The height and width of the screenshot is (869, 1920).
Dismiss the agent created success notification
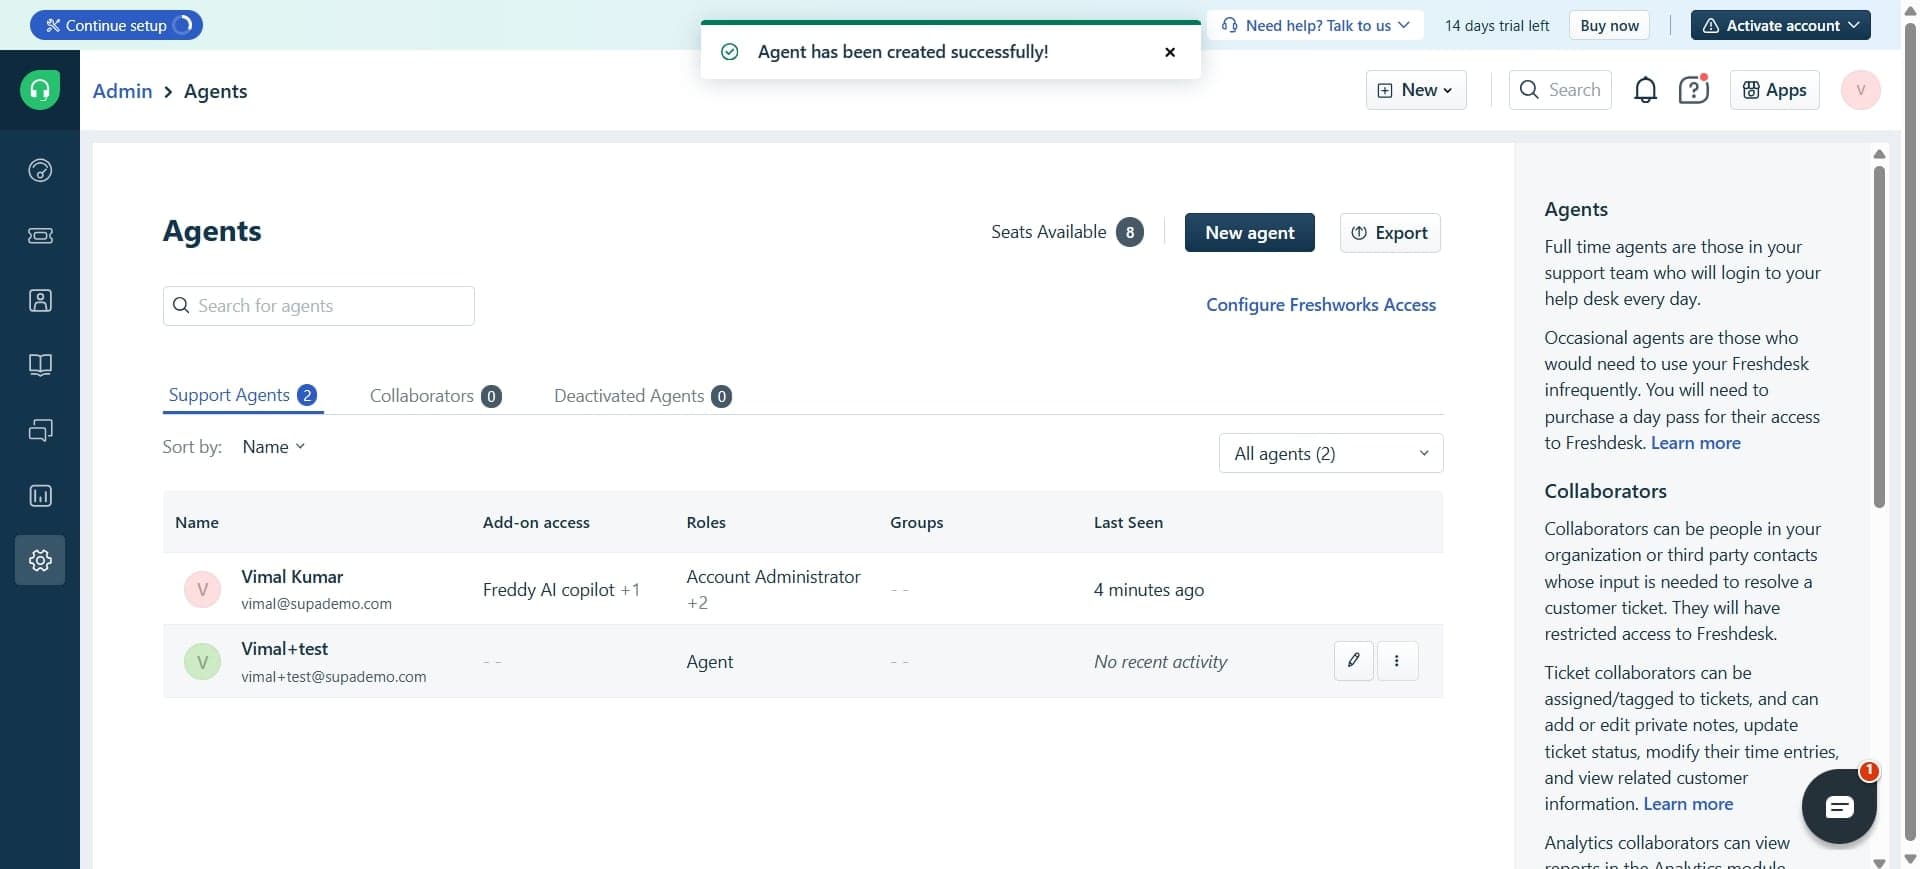(x=1170, y=52)
